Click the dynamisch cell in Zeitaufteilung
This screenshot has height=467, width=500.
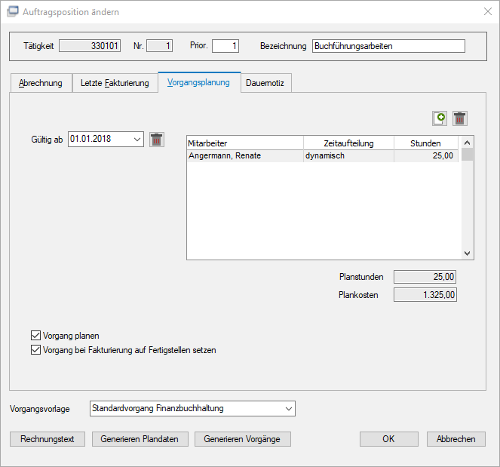click(349, 156)
